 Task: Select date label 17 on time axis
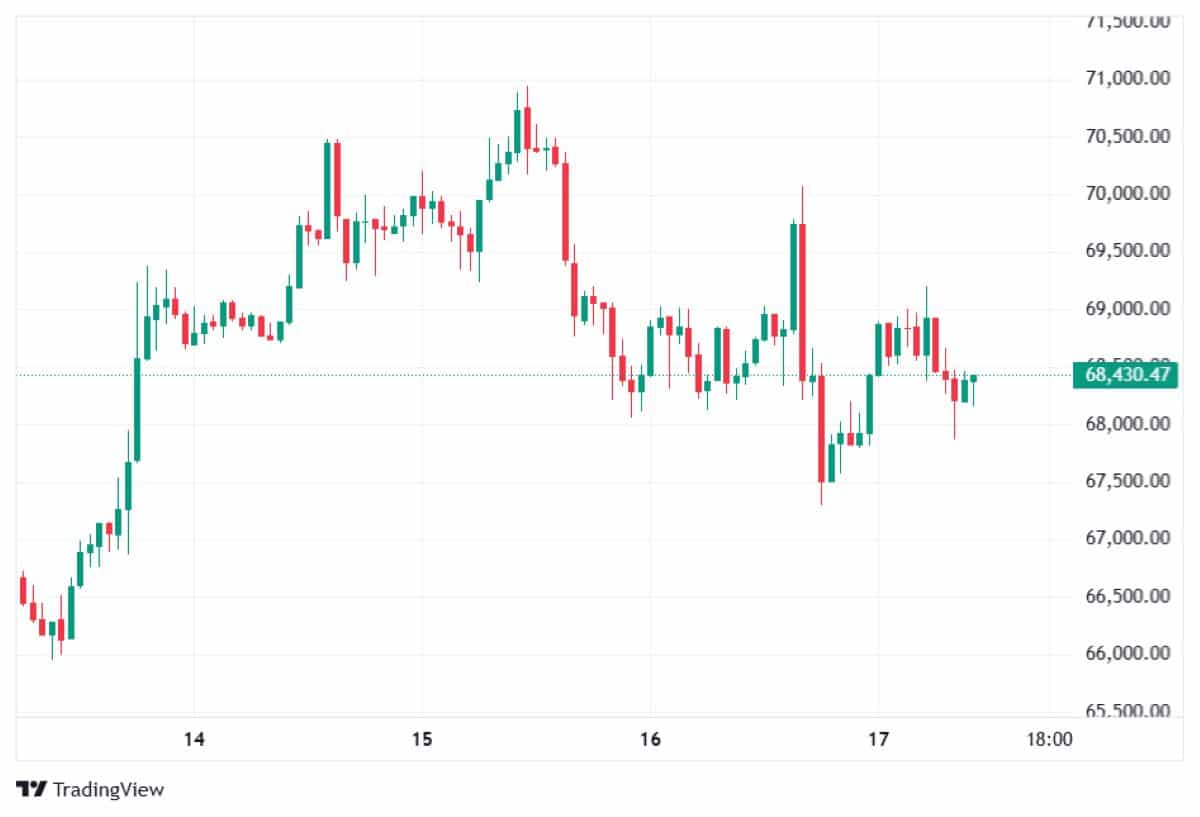[x=878, y=740]
